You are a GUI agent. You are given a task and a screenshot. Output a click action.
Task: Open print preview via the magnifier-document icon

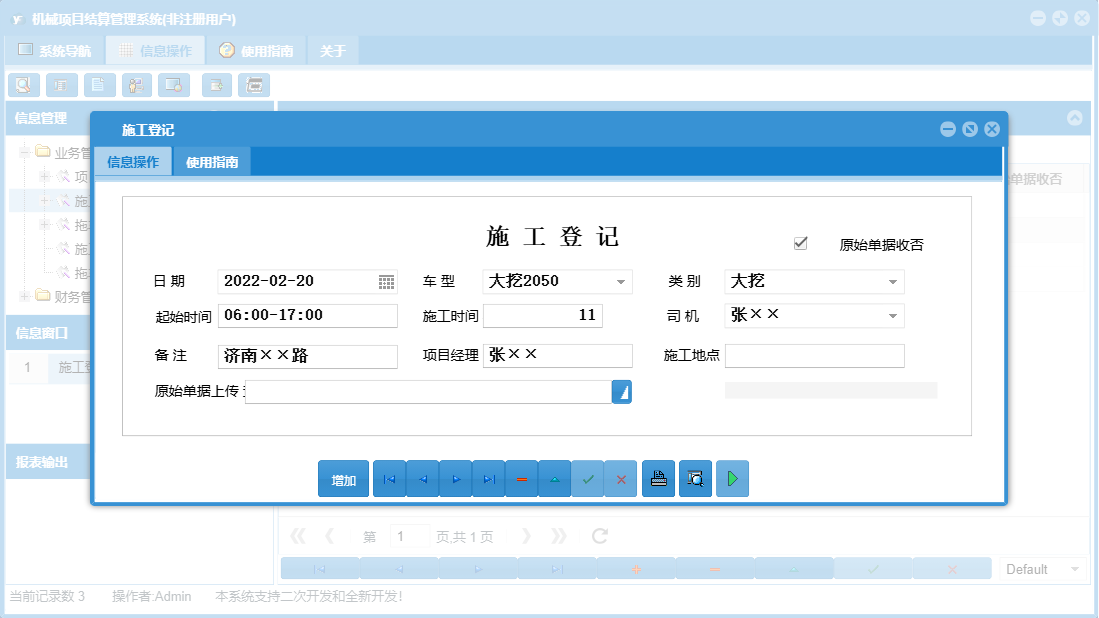tap(695, 478)
